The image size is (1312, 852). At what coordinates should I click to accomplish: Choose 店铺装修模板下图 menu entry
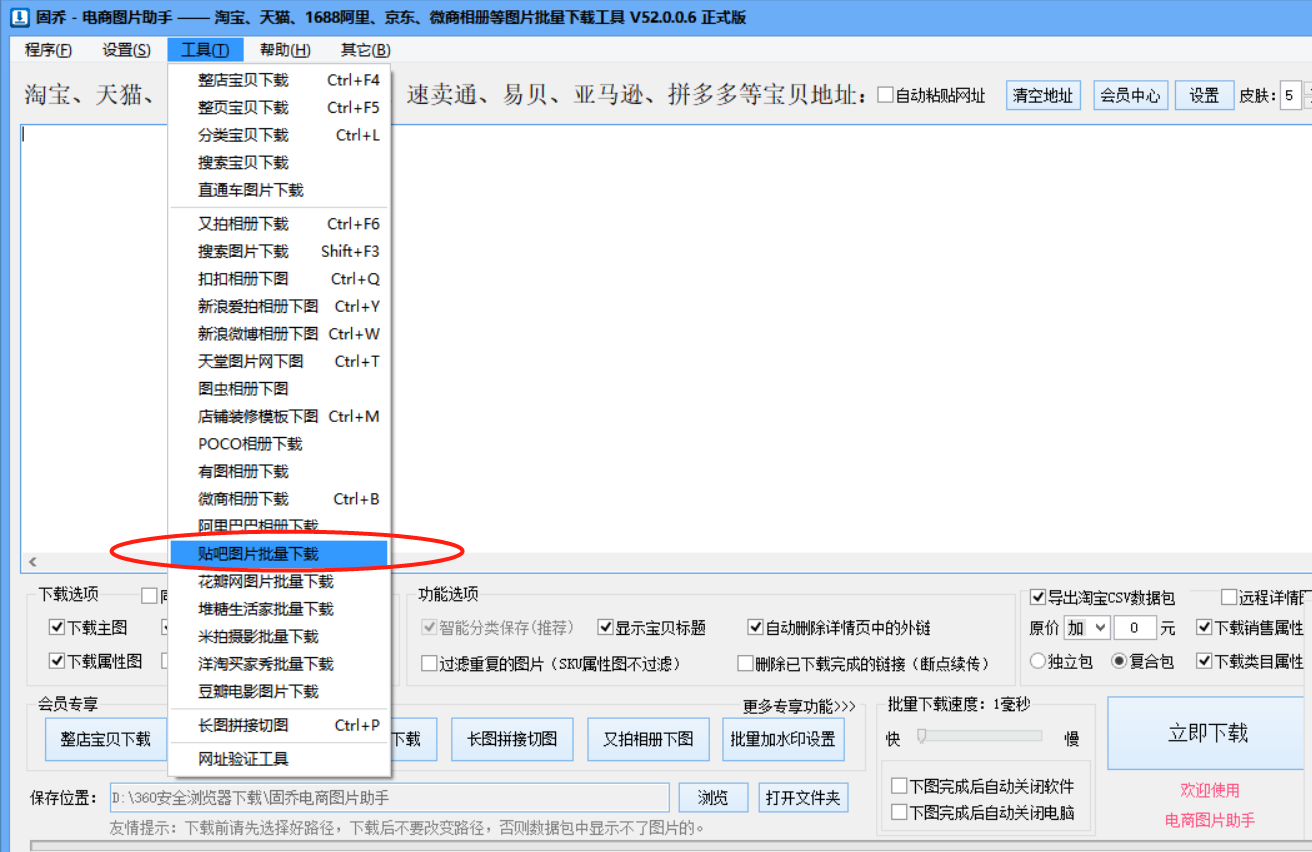tap(279, 416)
